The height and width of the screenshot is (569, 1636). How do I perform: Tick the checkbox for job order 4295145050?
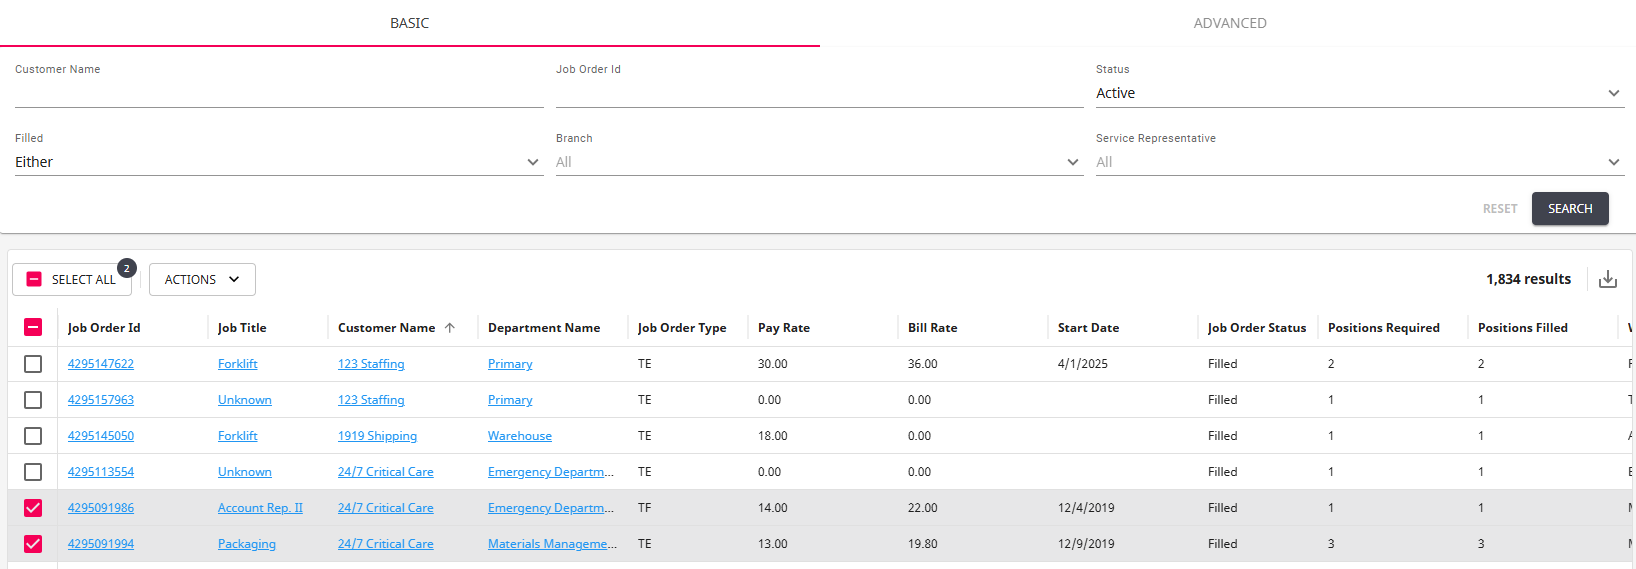coord(33,436)
